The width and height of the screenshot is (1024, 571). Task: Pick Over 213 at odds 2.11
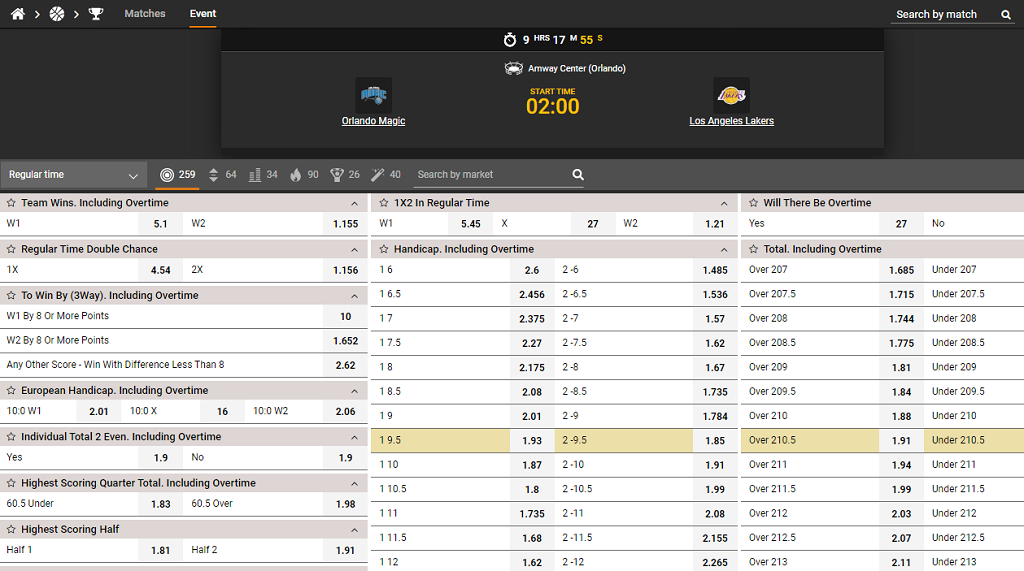click(x=901, y=562)
